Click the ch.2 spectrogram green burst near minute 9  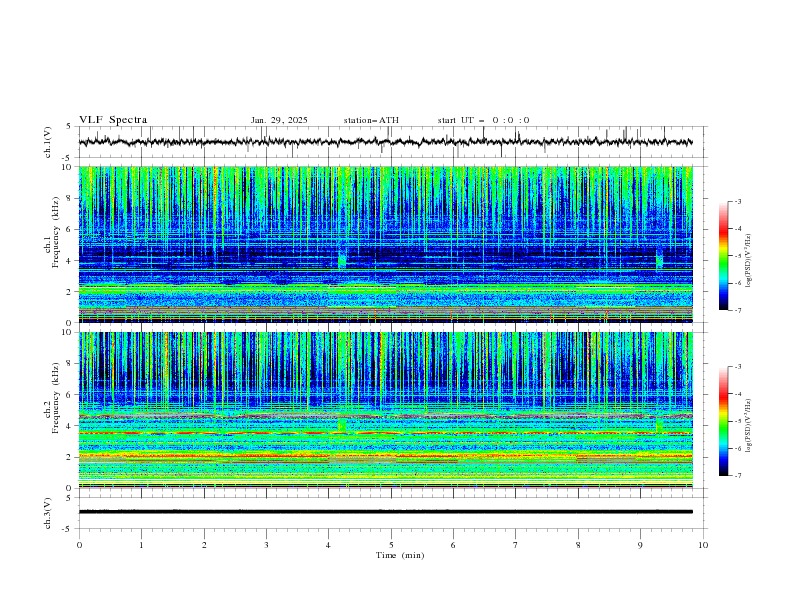click(659, 425)
